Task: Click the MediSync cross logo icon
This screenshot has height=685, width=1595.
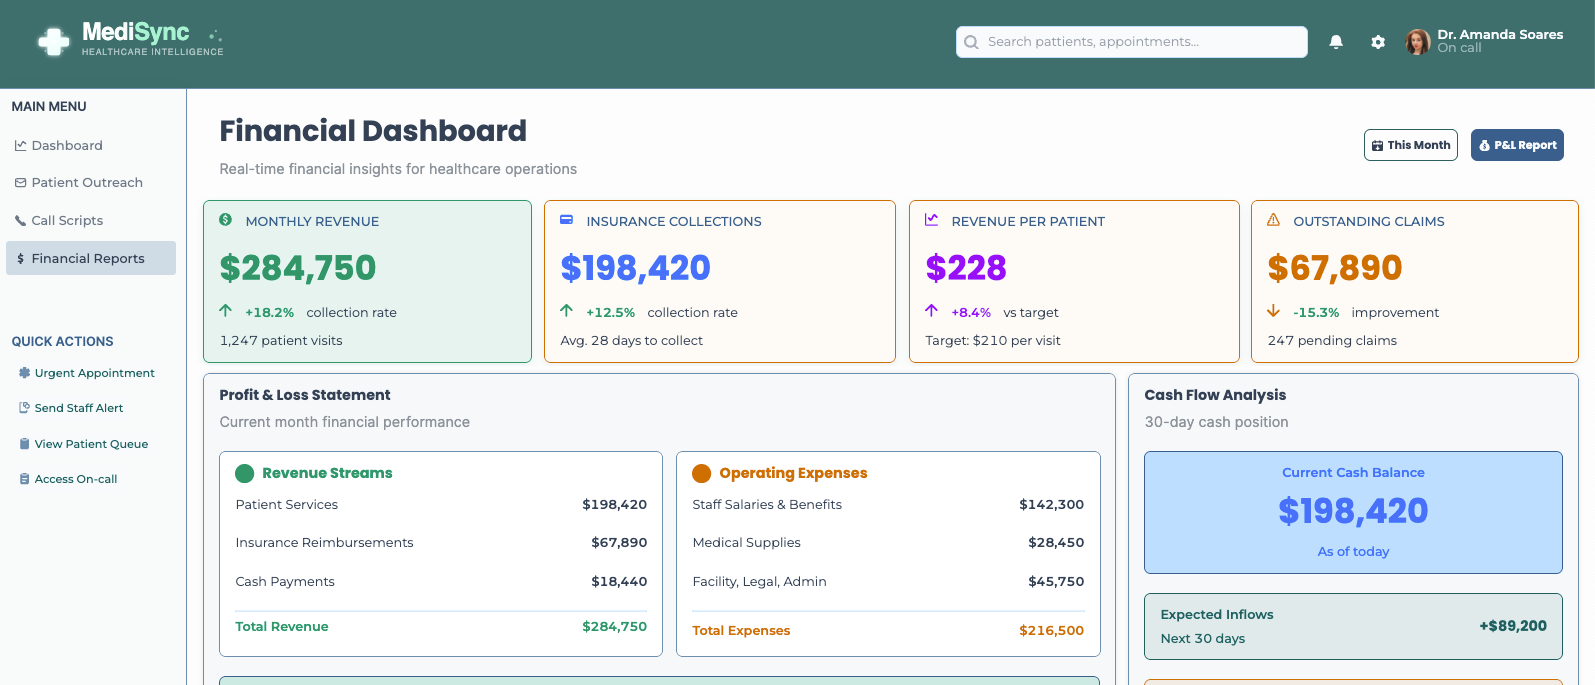Action: point(53,42)
